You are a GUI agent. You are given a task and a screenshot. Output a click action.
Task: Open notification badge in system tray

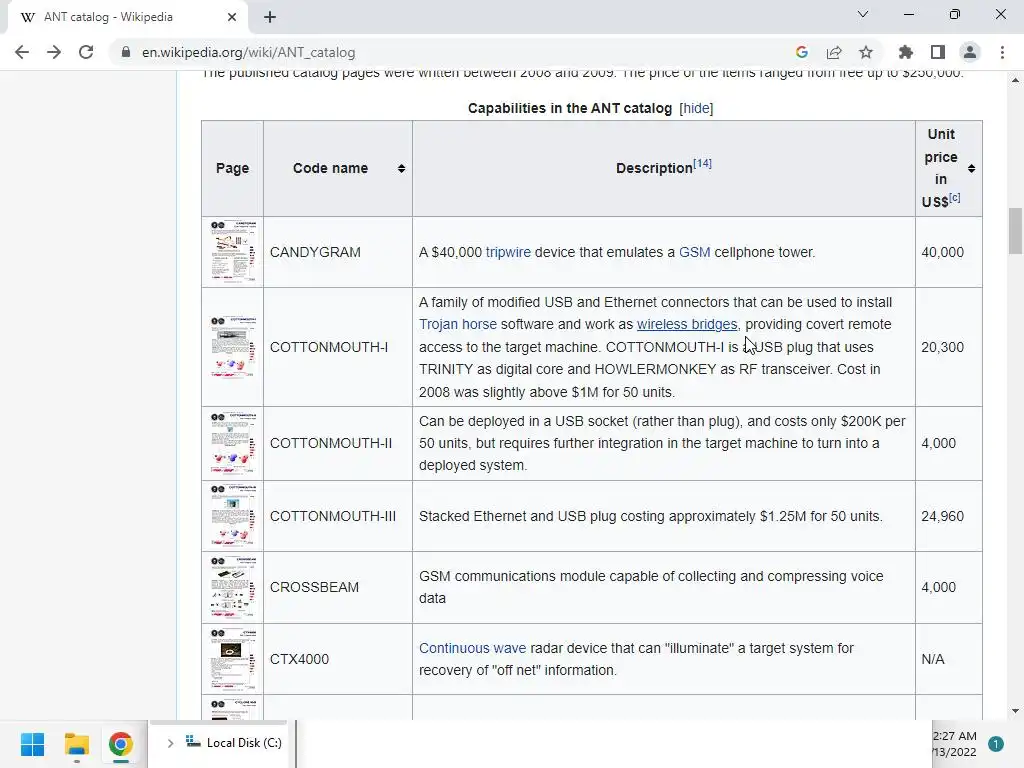(x=996, y=744)
